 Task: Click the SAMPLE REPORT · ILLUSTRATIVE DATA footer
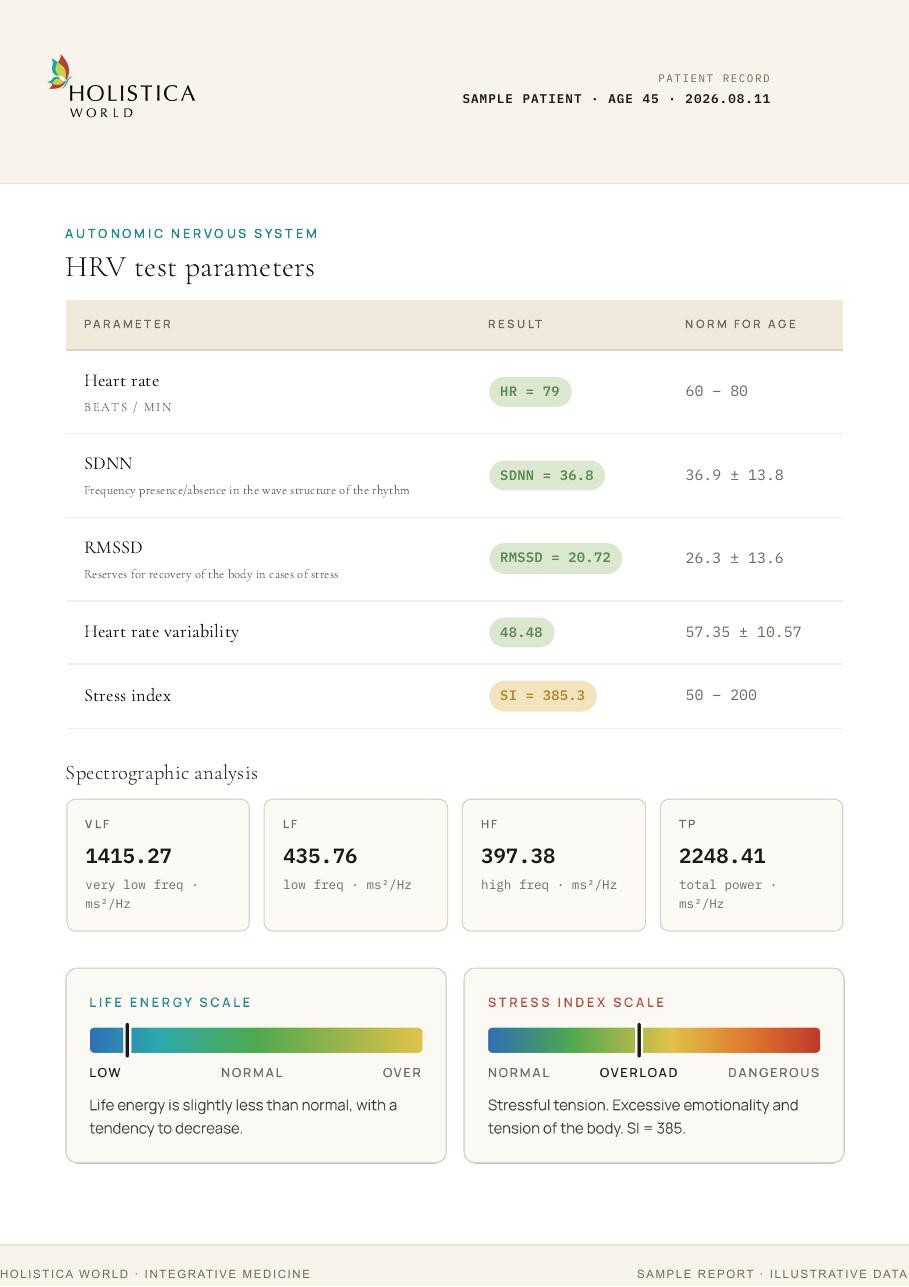(772, 1274)
